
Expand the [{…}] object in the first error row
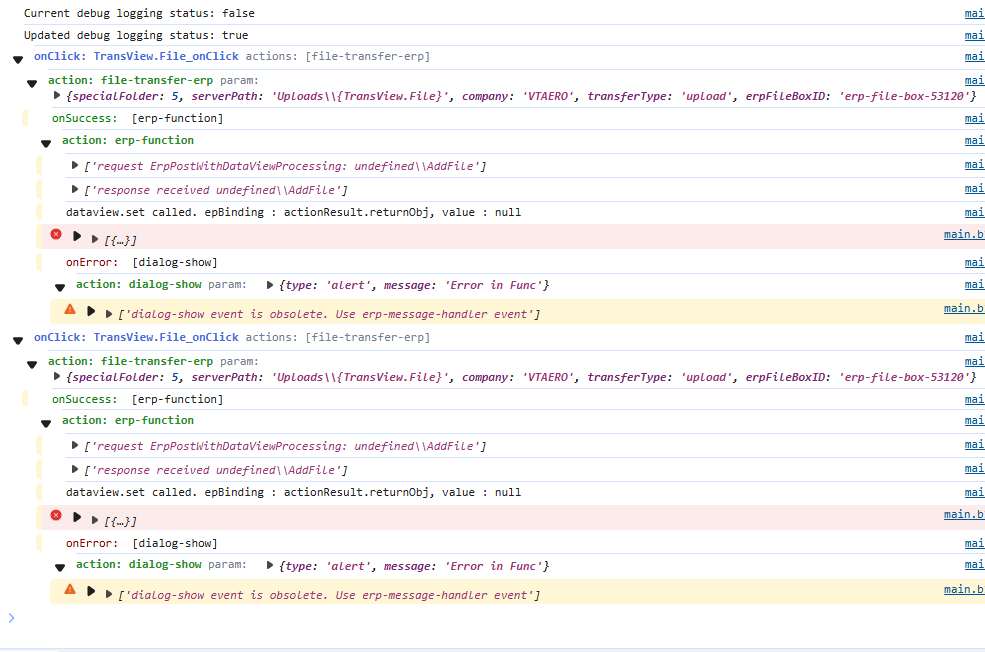[x=95, y=239]
